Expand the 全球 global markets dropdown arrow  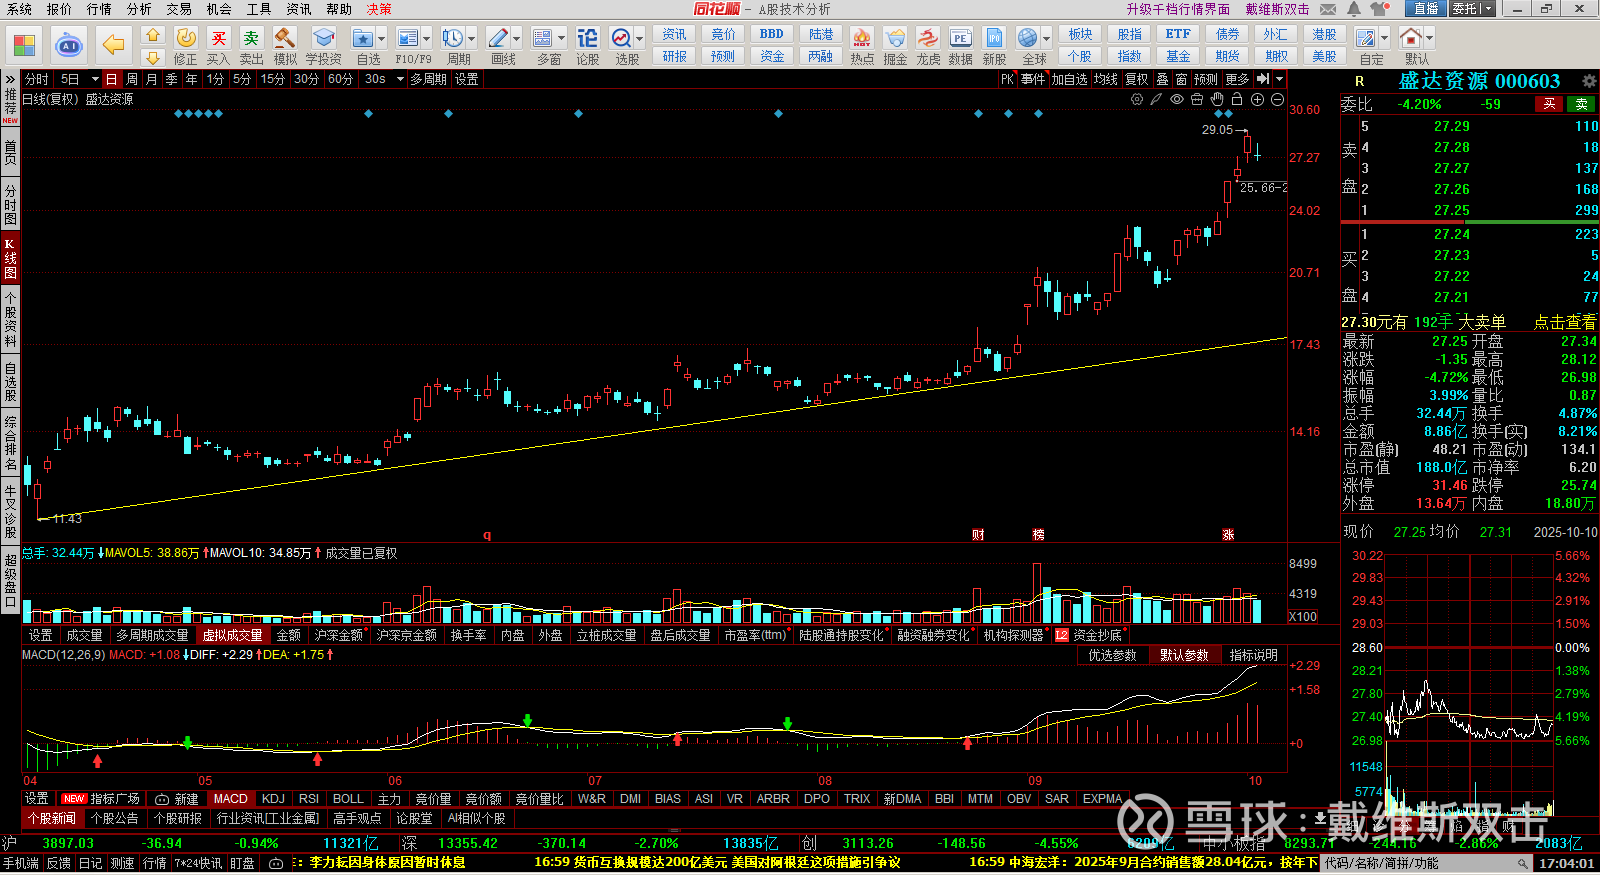point(1046,38)
